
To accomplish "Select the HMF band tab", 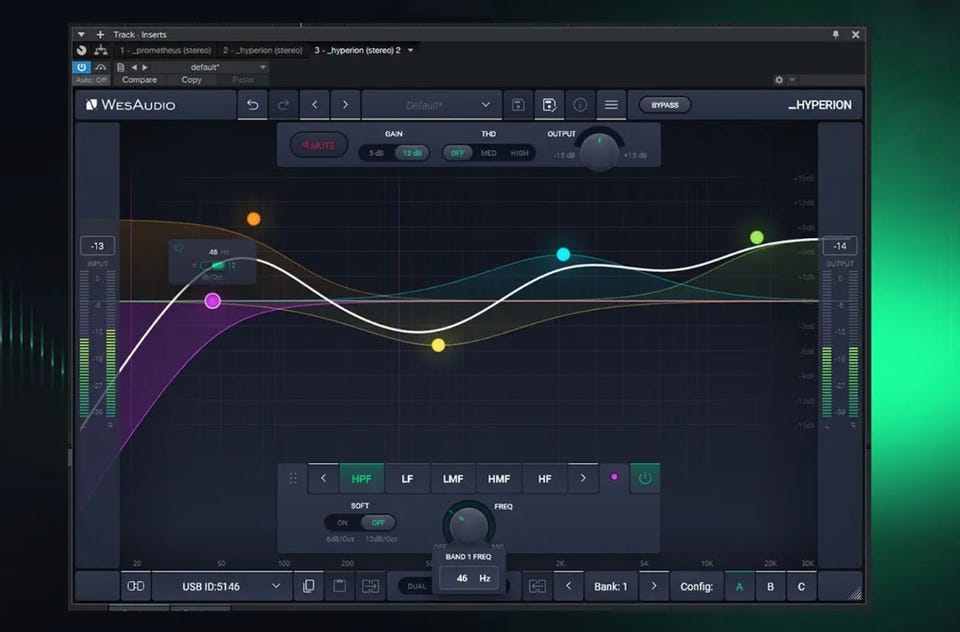I will click(x=499, y=478).
